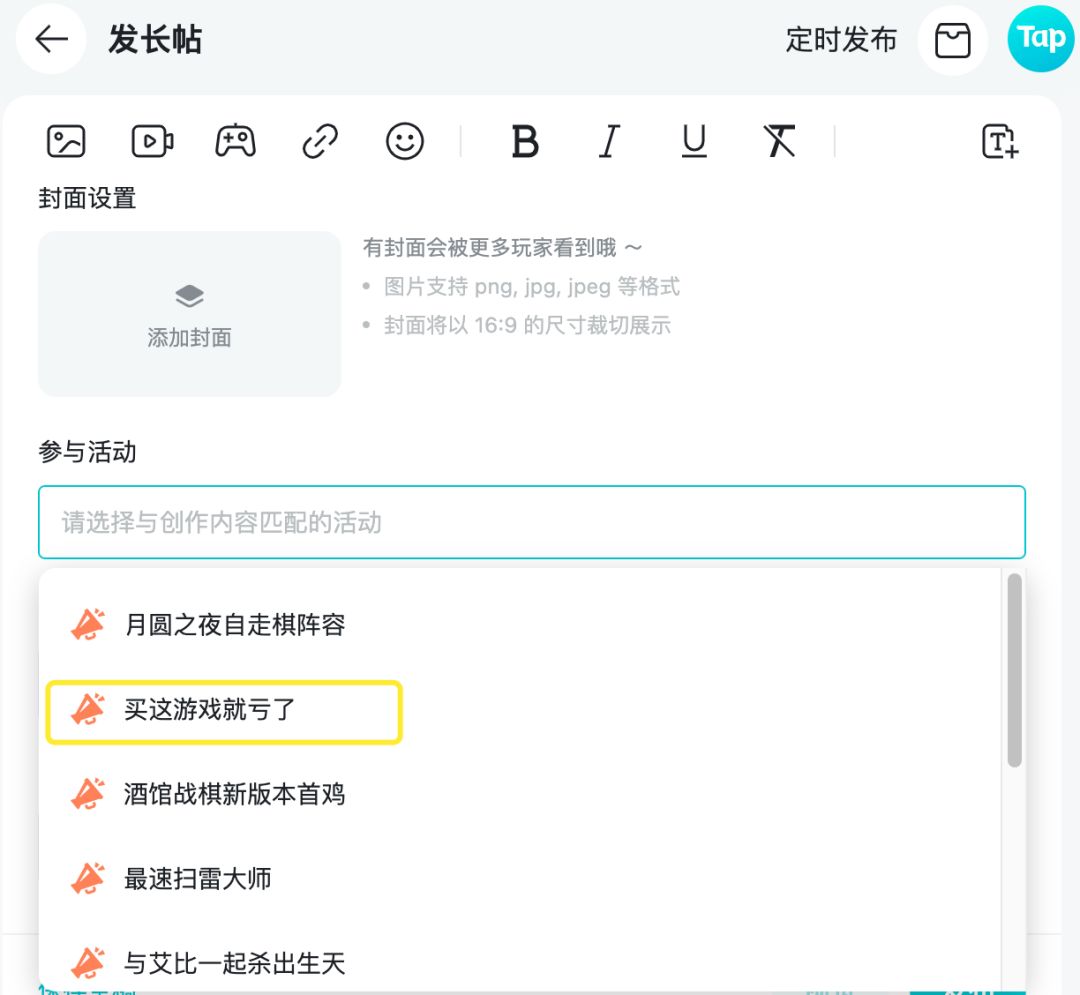Select the 月圆之夜自走棋阵容 activity
The image size is (1080, 995).
235,625
